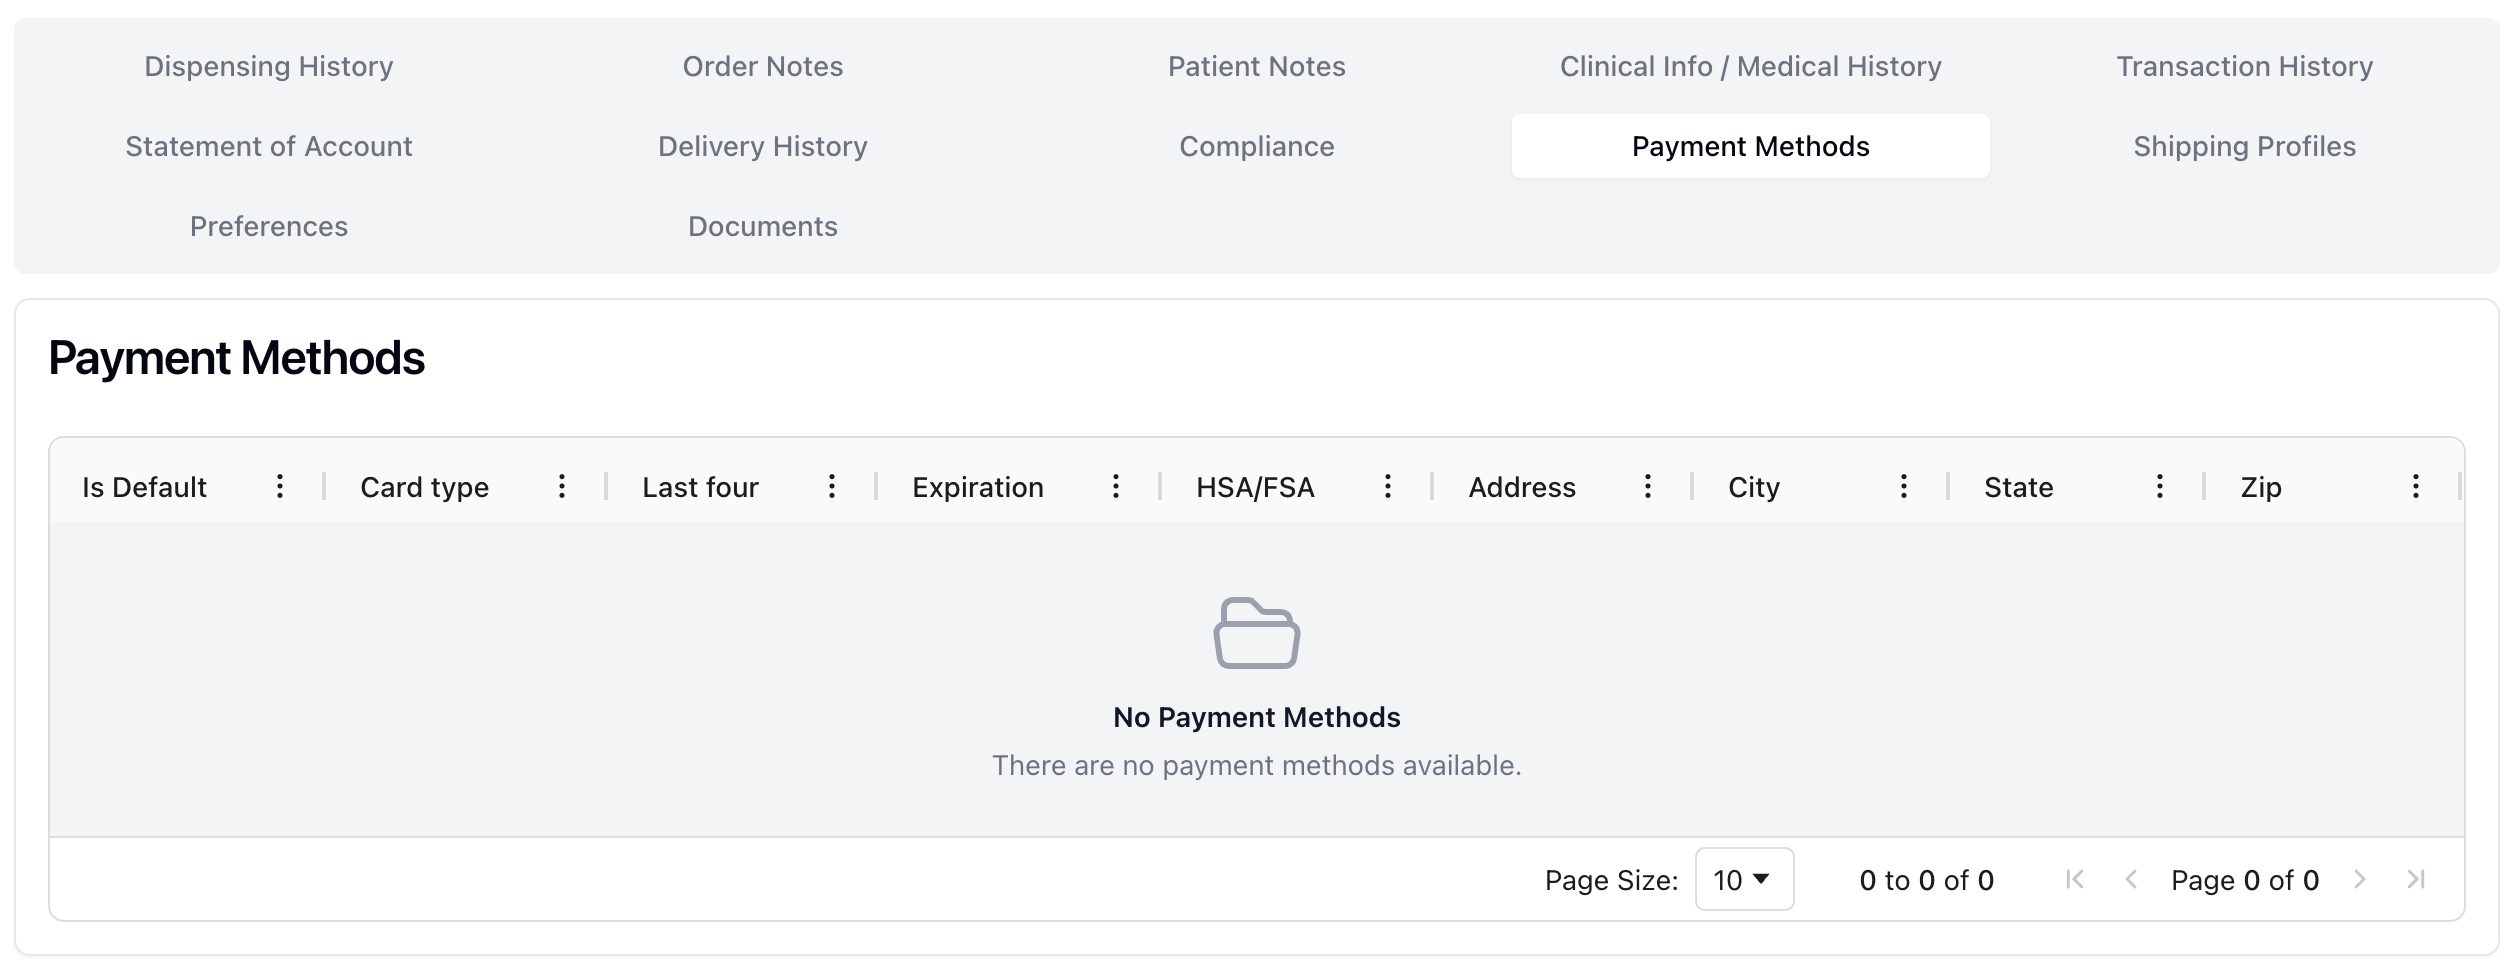
Task: Open the City column menu
Action: point(1903,487)
